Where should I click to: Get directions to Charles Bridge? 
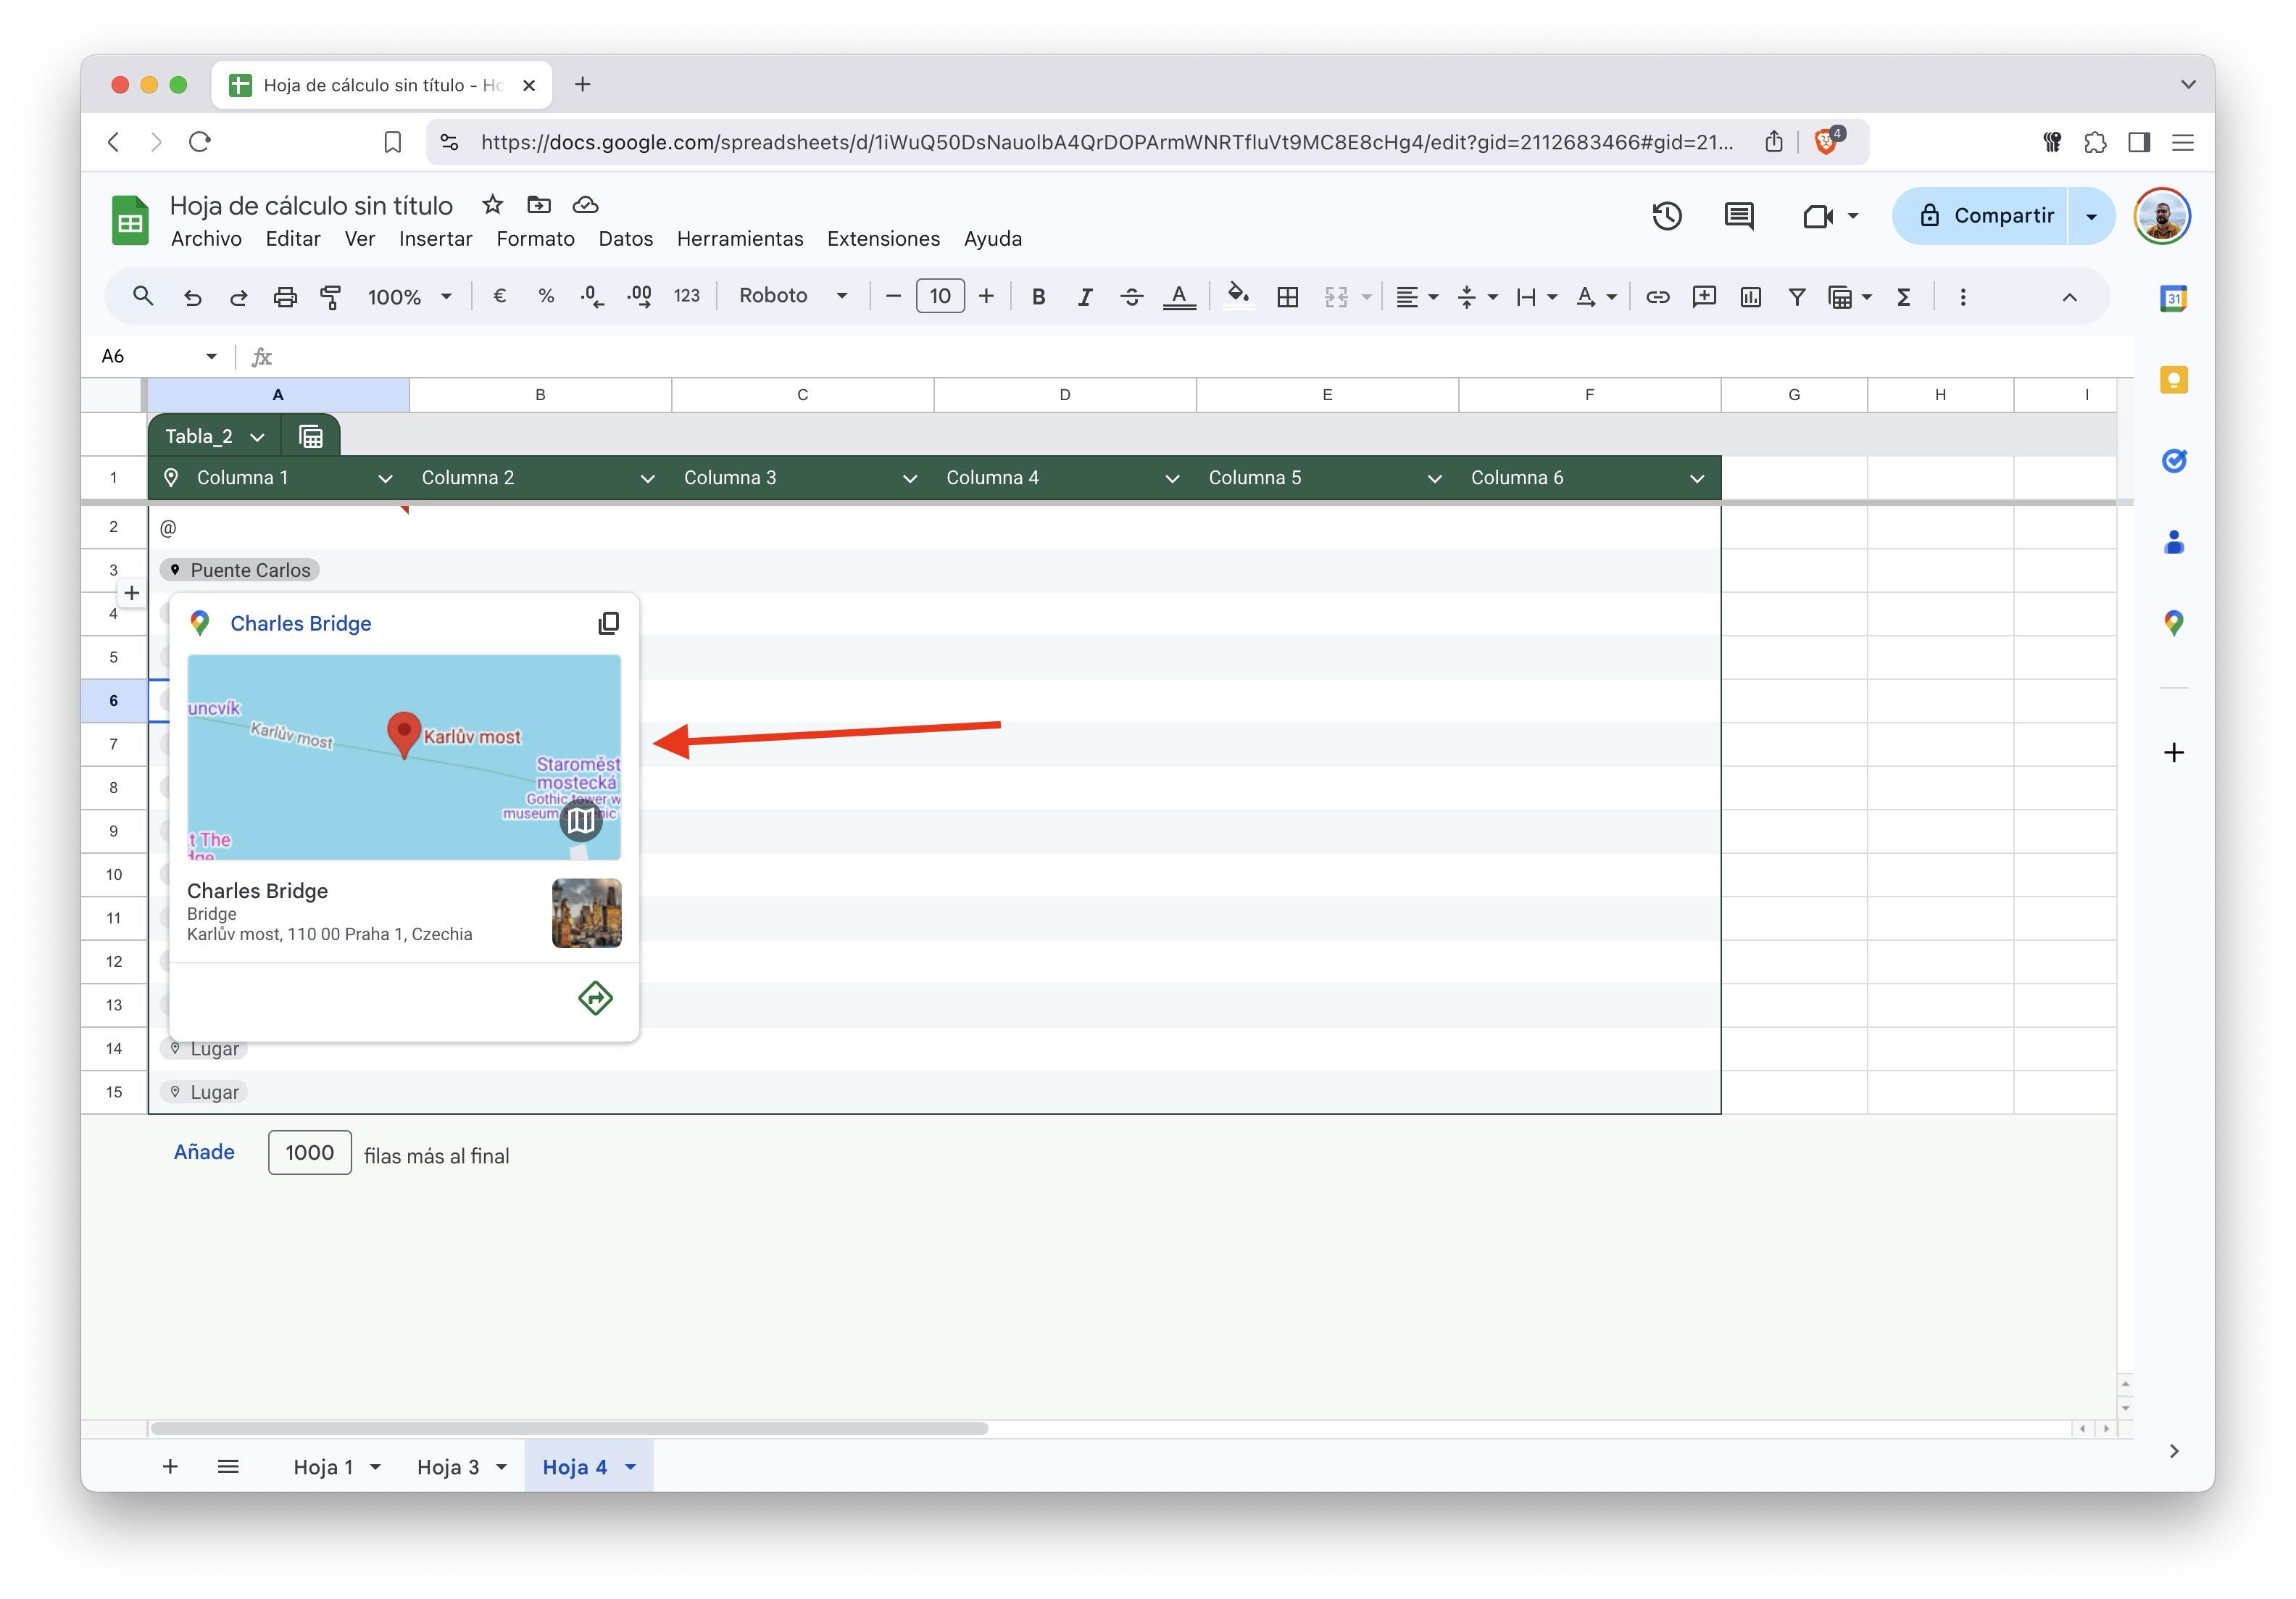(x=595, y=997)
